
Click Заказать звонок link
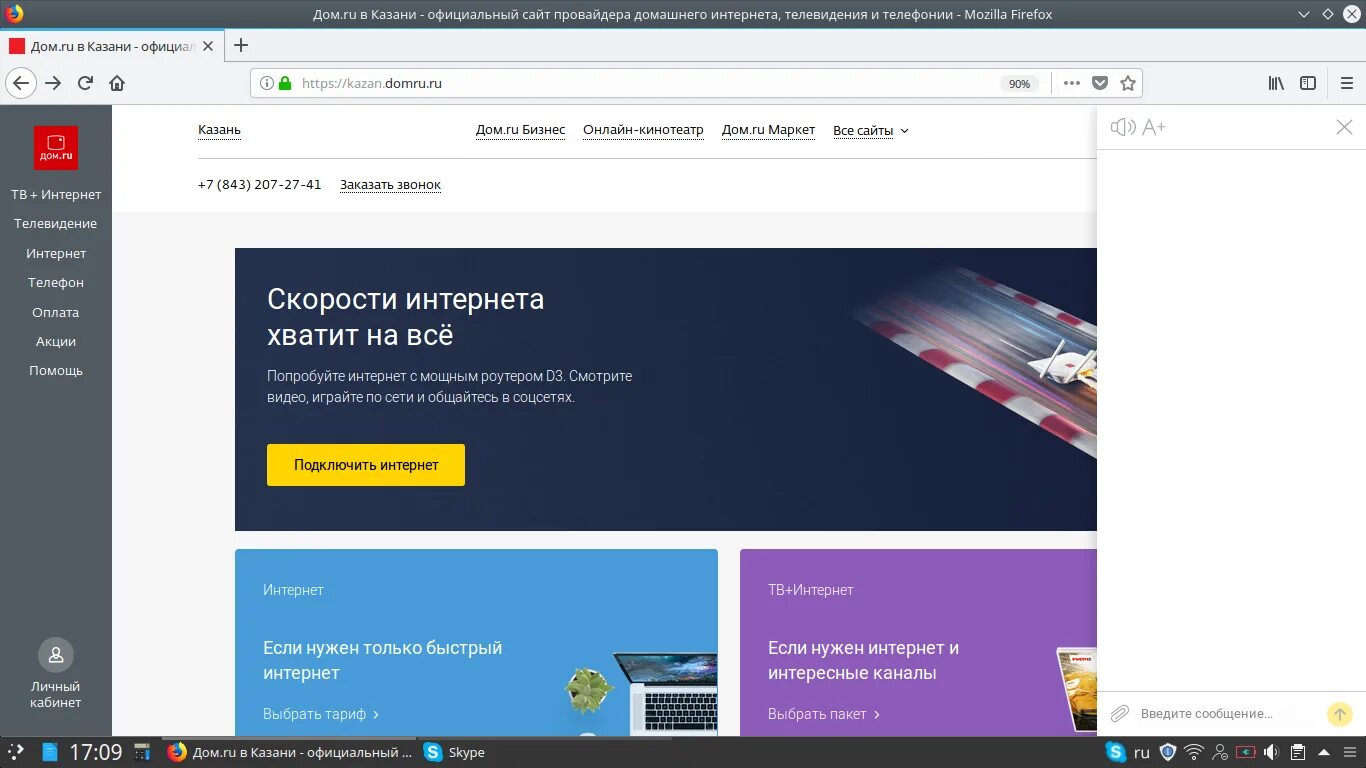click(390, 185)
